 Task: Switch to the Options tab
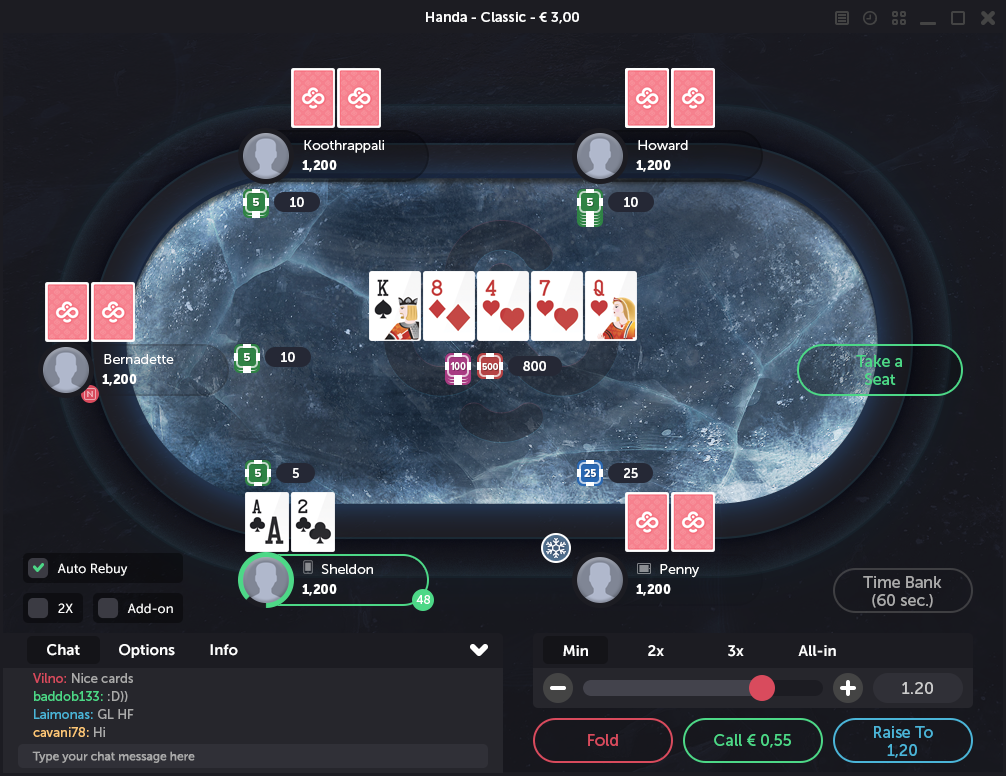146,650
